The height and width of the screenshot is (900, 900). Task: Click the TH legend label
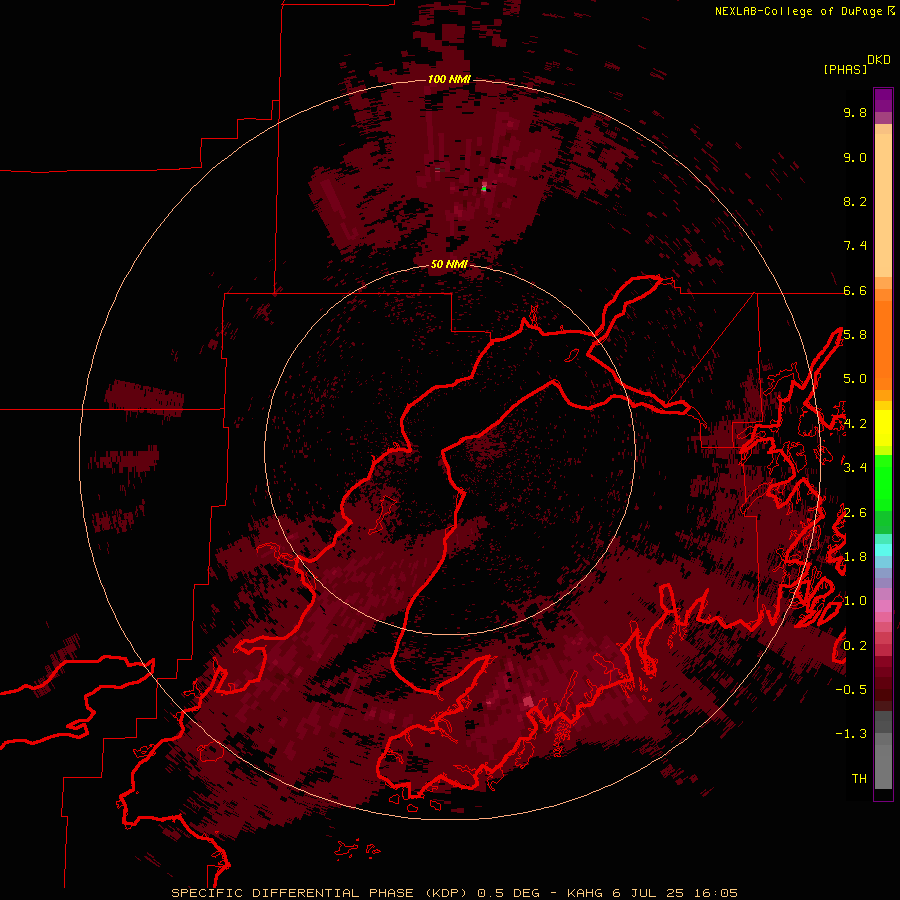pos(859,779)
